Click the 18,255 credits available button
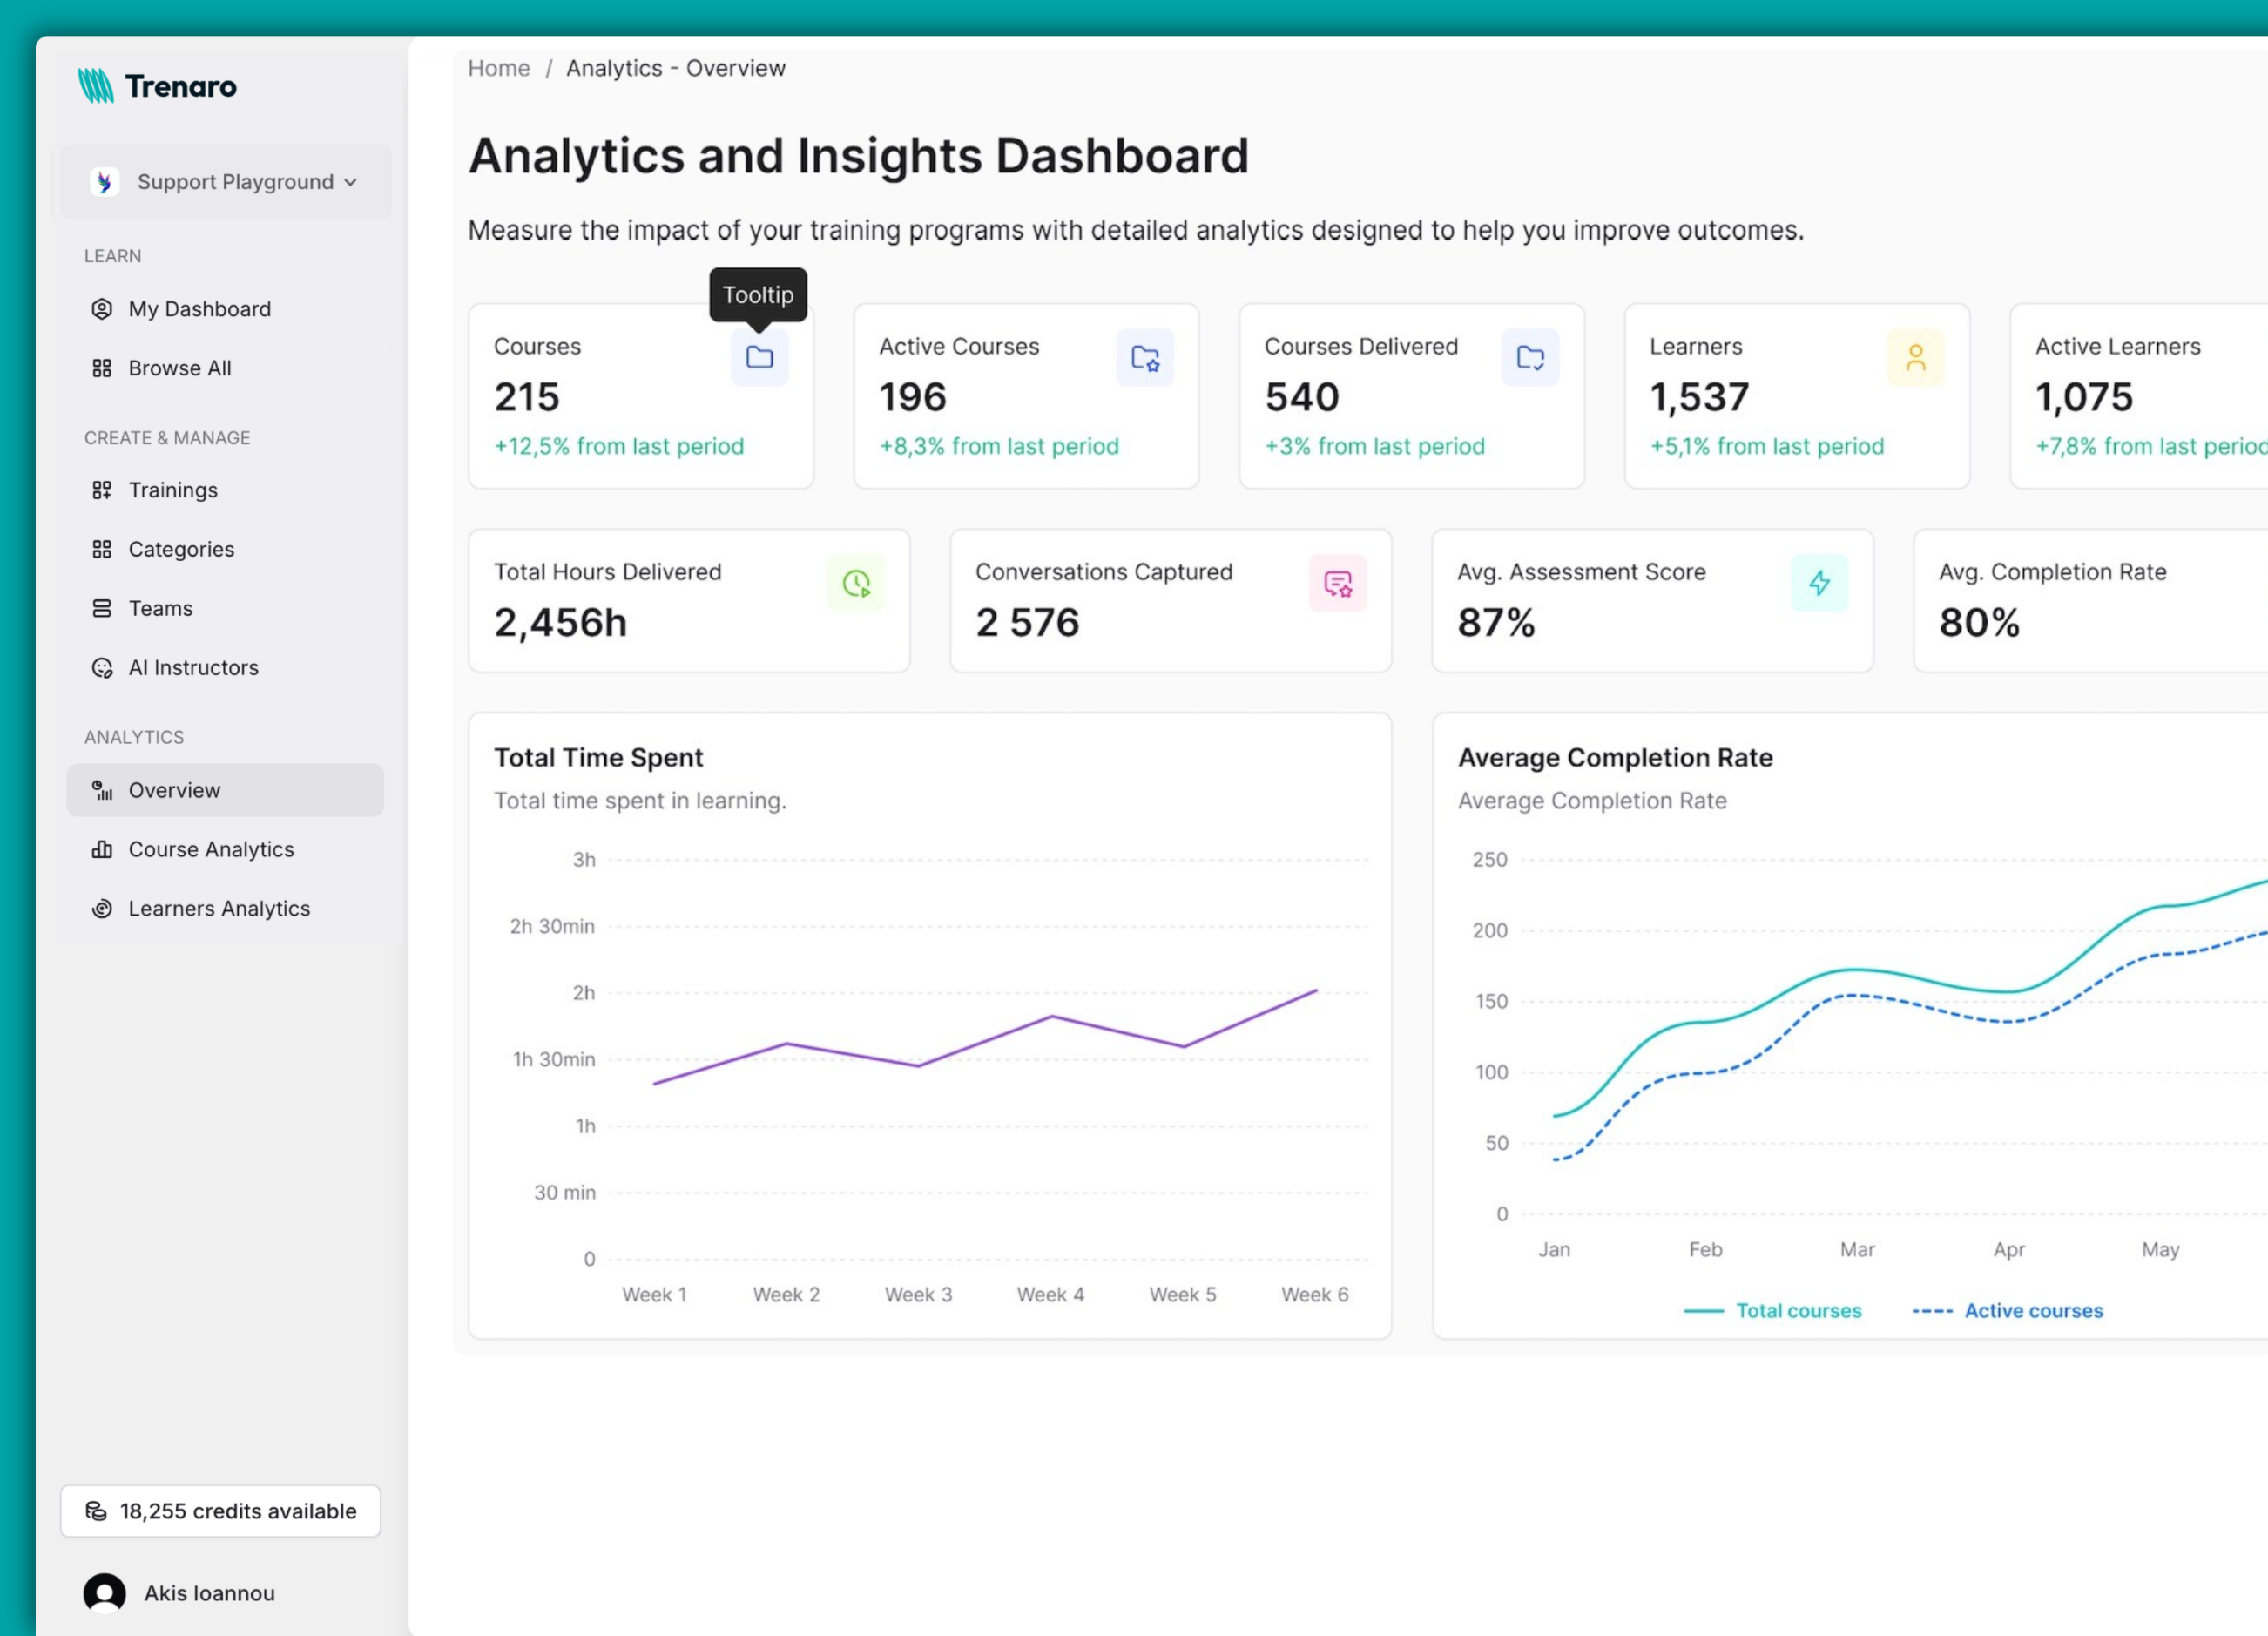The height and width of the screenshot is (1636, 2268). 220,1510
